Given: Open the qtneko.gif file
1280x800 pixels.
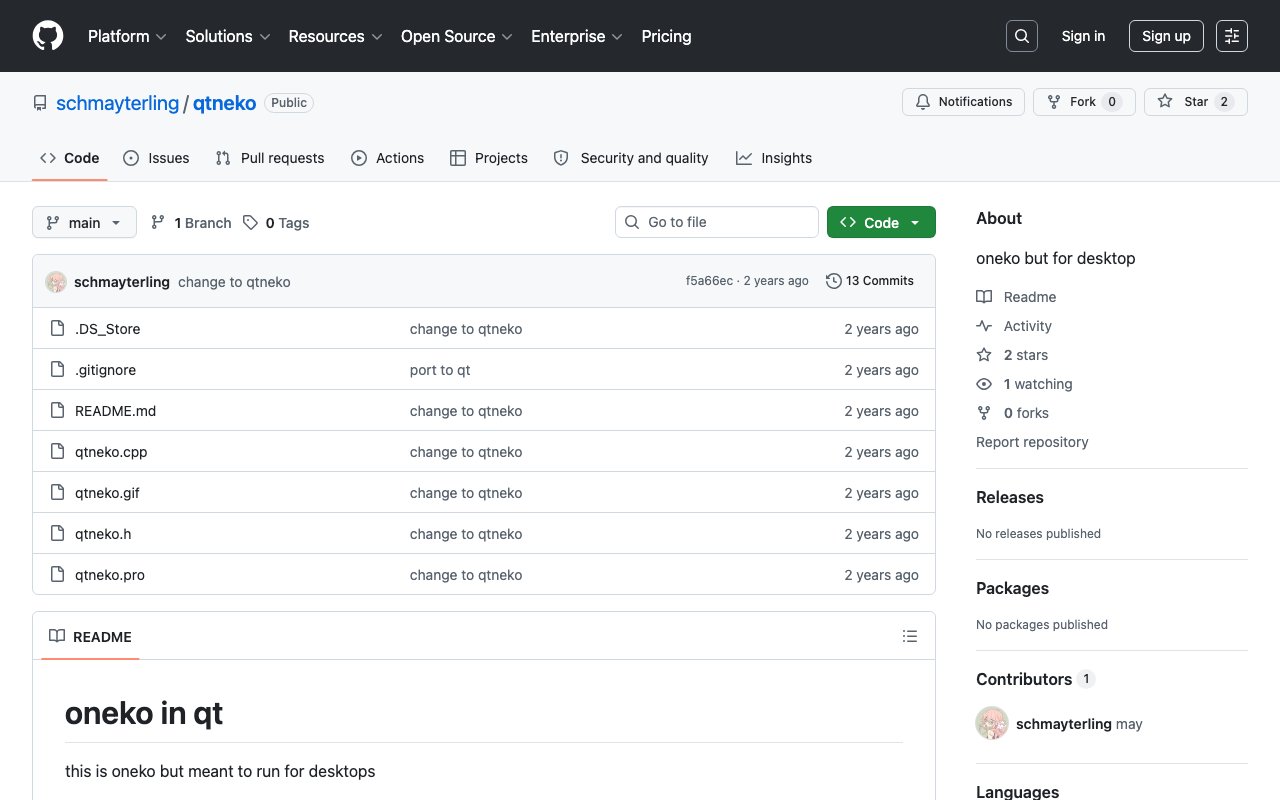Looking at the screenshot, I should pos(107,493).
